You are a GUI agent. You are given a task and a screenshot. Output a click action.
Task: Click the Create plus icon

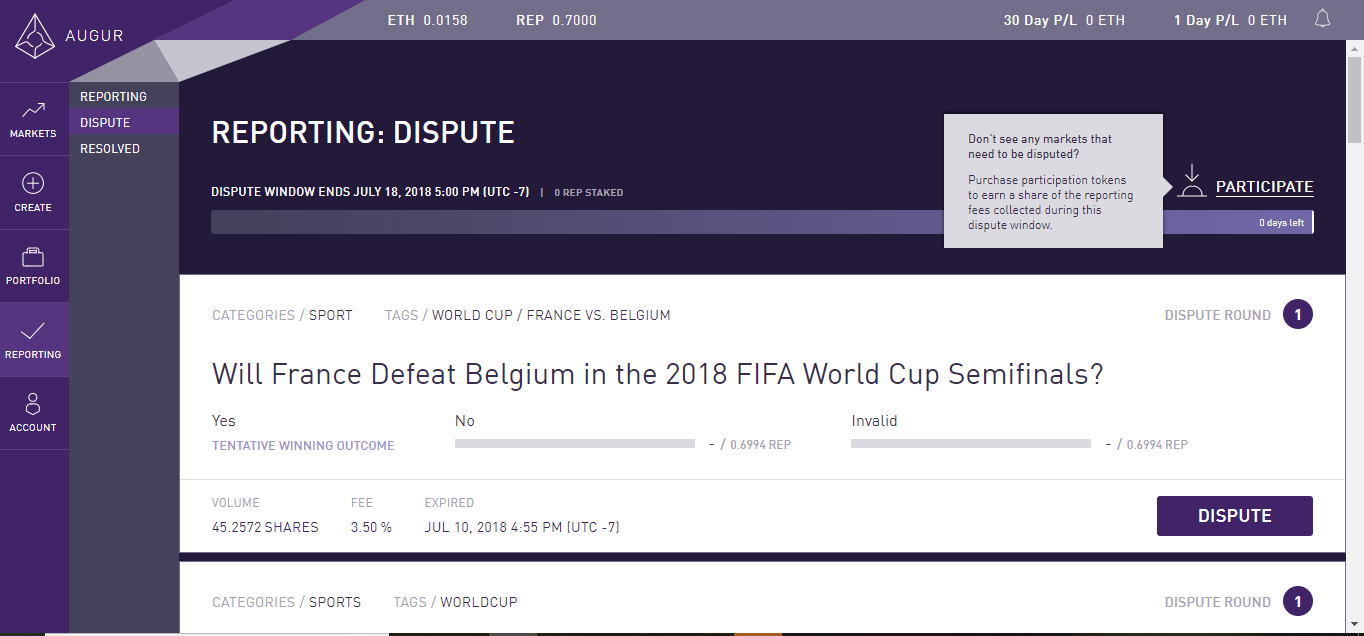(x=33, y=183)
